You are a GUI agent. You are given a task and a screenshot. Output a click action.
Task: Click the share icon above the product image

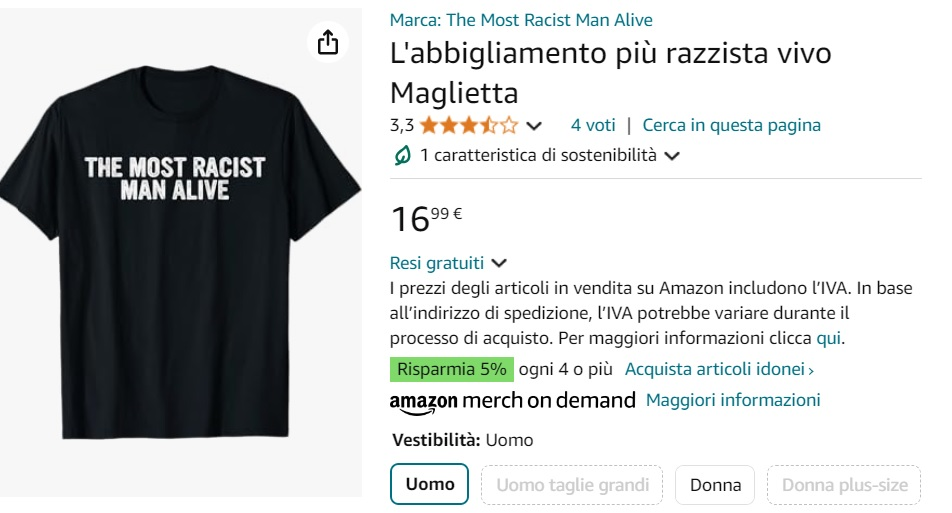pyautogui.click(x=328, y=42)
